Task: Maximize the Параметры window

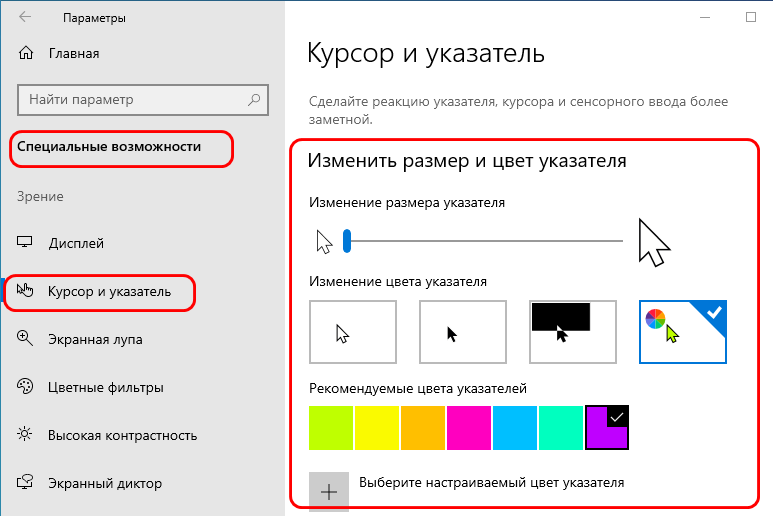Action: click(751, 17)
